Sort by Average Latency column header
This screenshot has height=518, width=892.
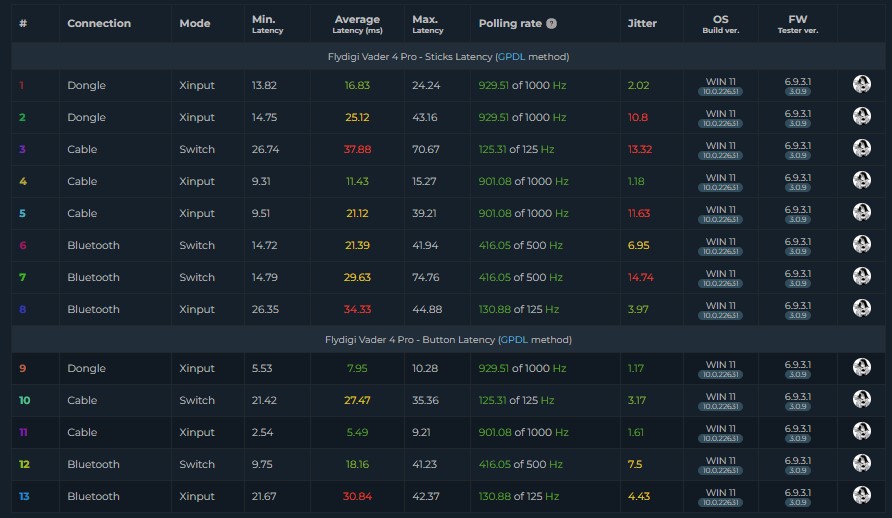click(357, 24)
